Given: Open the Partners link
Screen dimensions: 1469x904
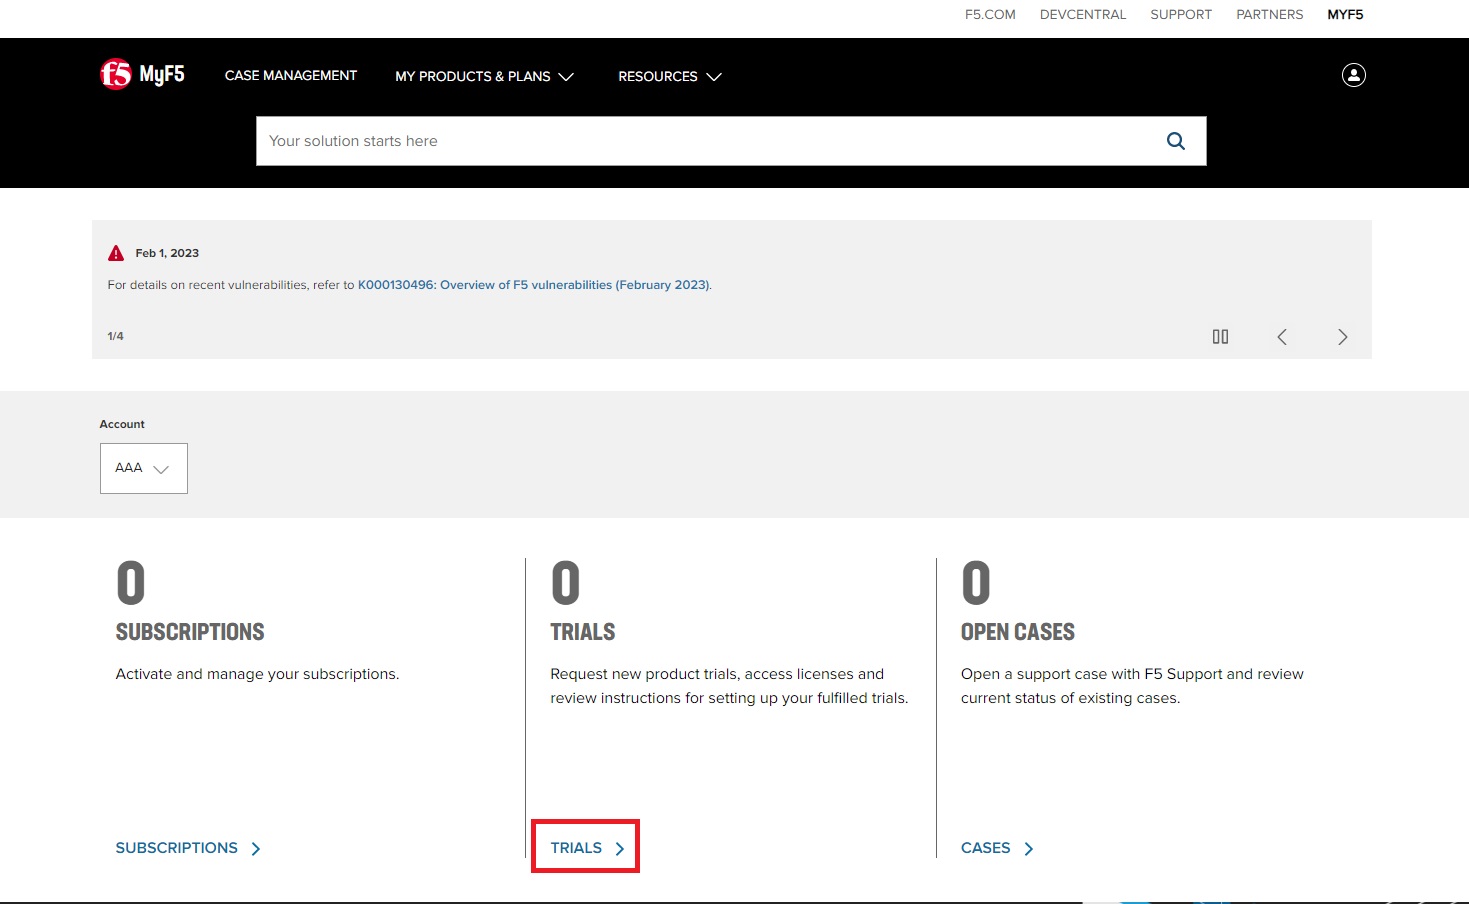Looking at the screenshot, I should coord(1269,14).
